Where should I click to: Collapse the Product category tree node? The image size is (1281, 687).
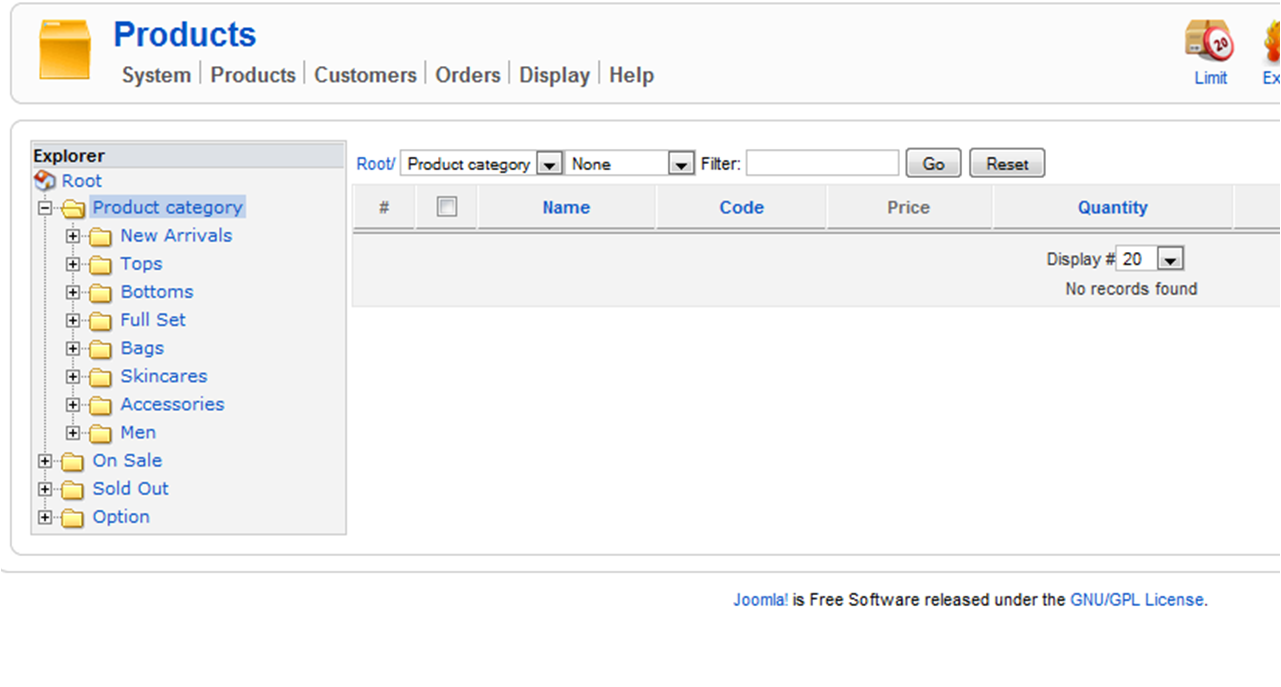coord(45,209)
